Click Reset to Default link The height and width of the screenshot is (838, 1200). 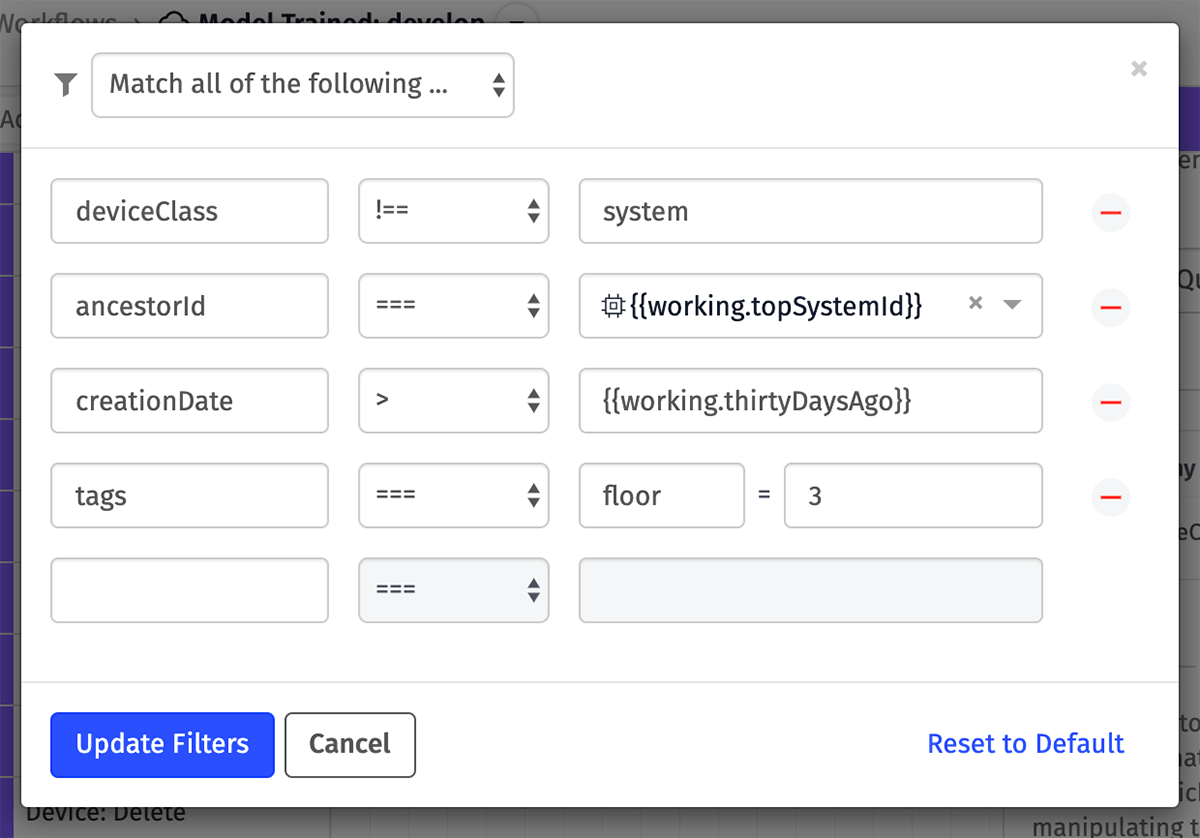pos(1026,744)
